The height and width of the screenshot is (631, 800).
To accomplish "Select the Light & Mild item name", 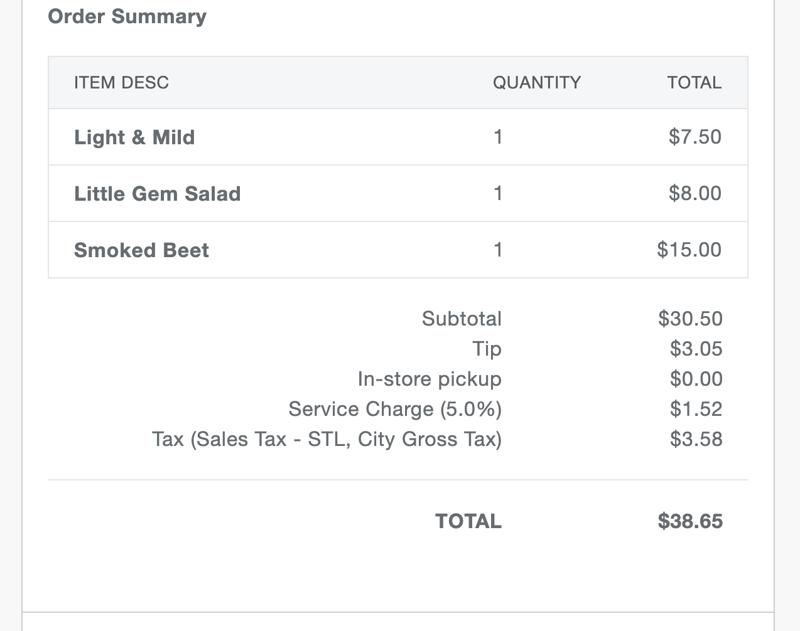I will [134, 137].
